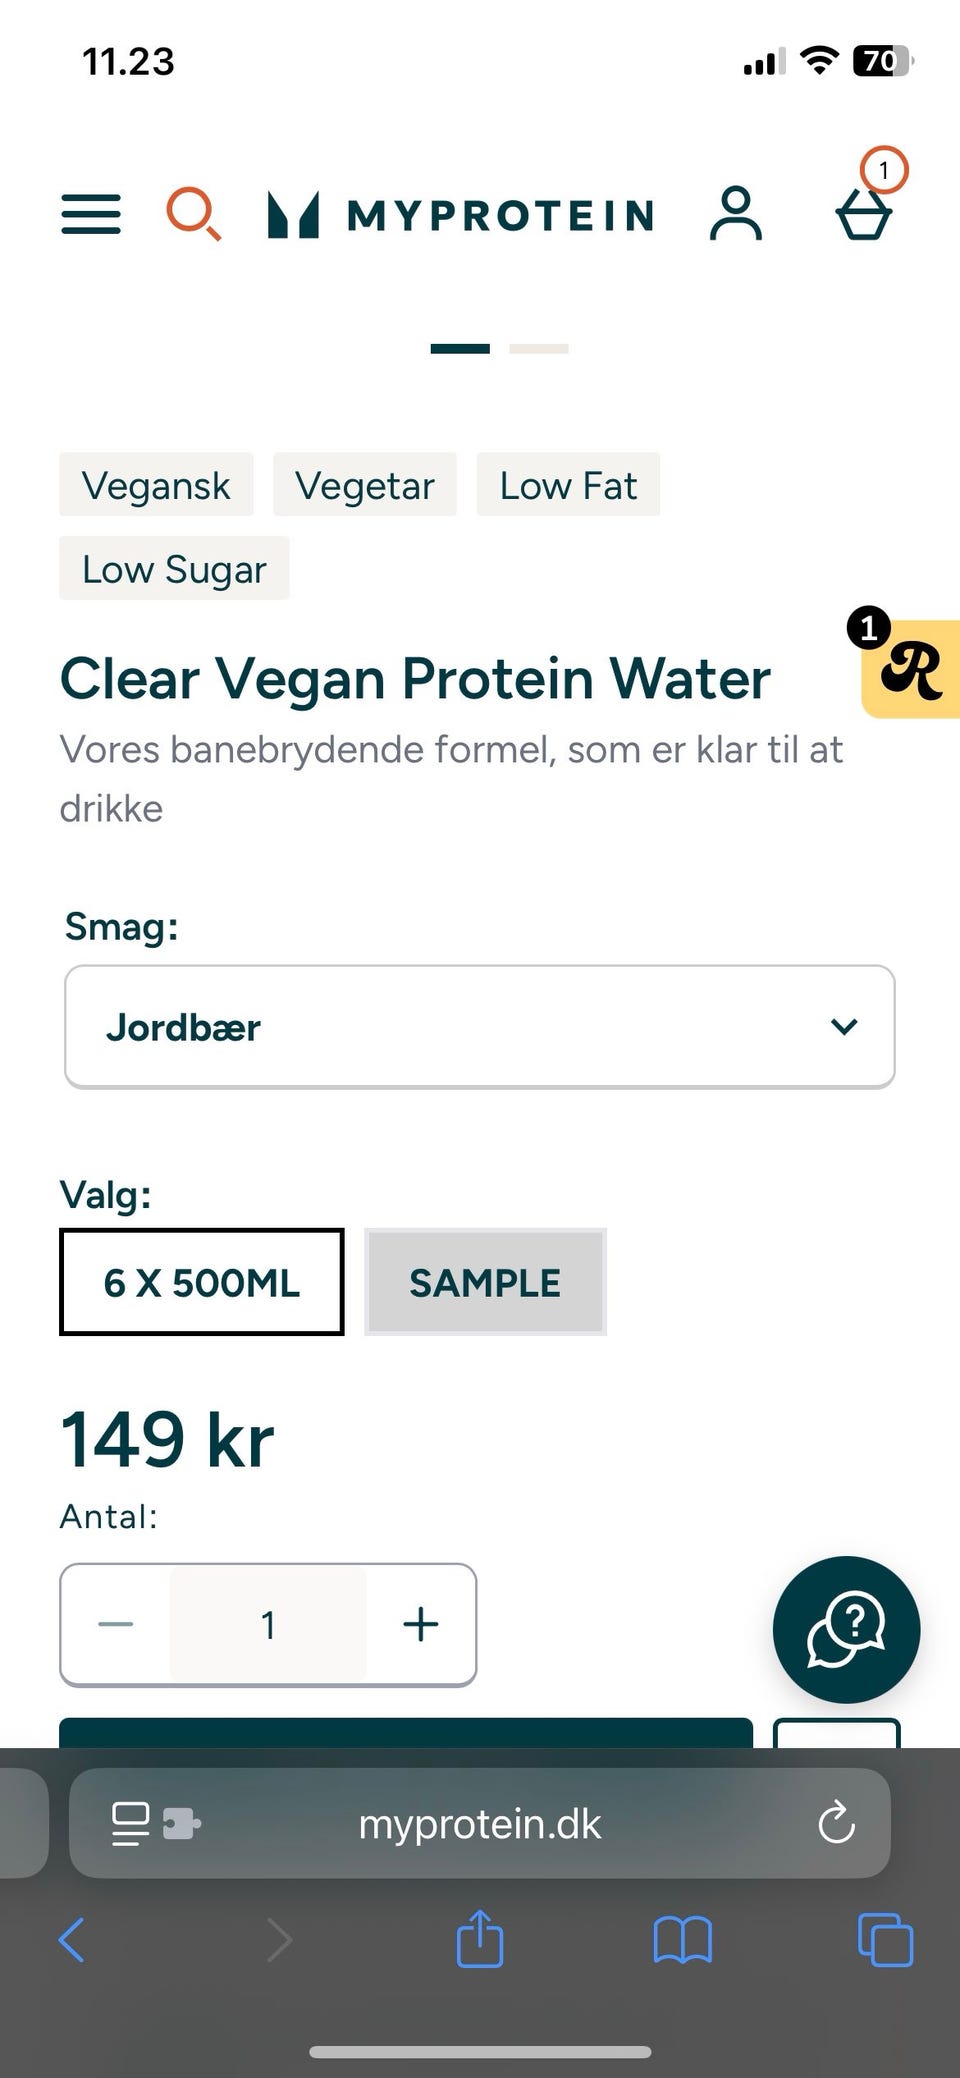Screen dimensions: 960x2078
Task: Decrease quantity with minus button
Action: click(116, 1625)
